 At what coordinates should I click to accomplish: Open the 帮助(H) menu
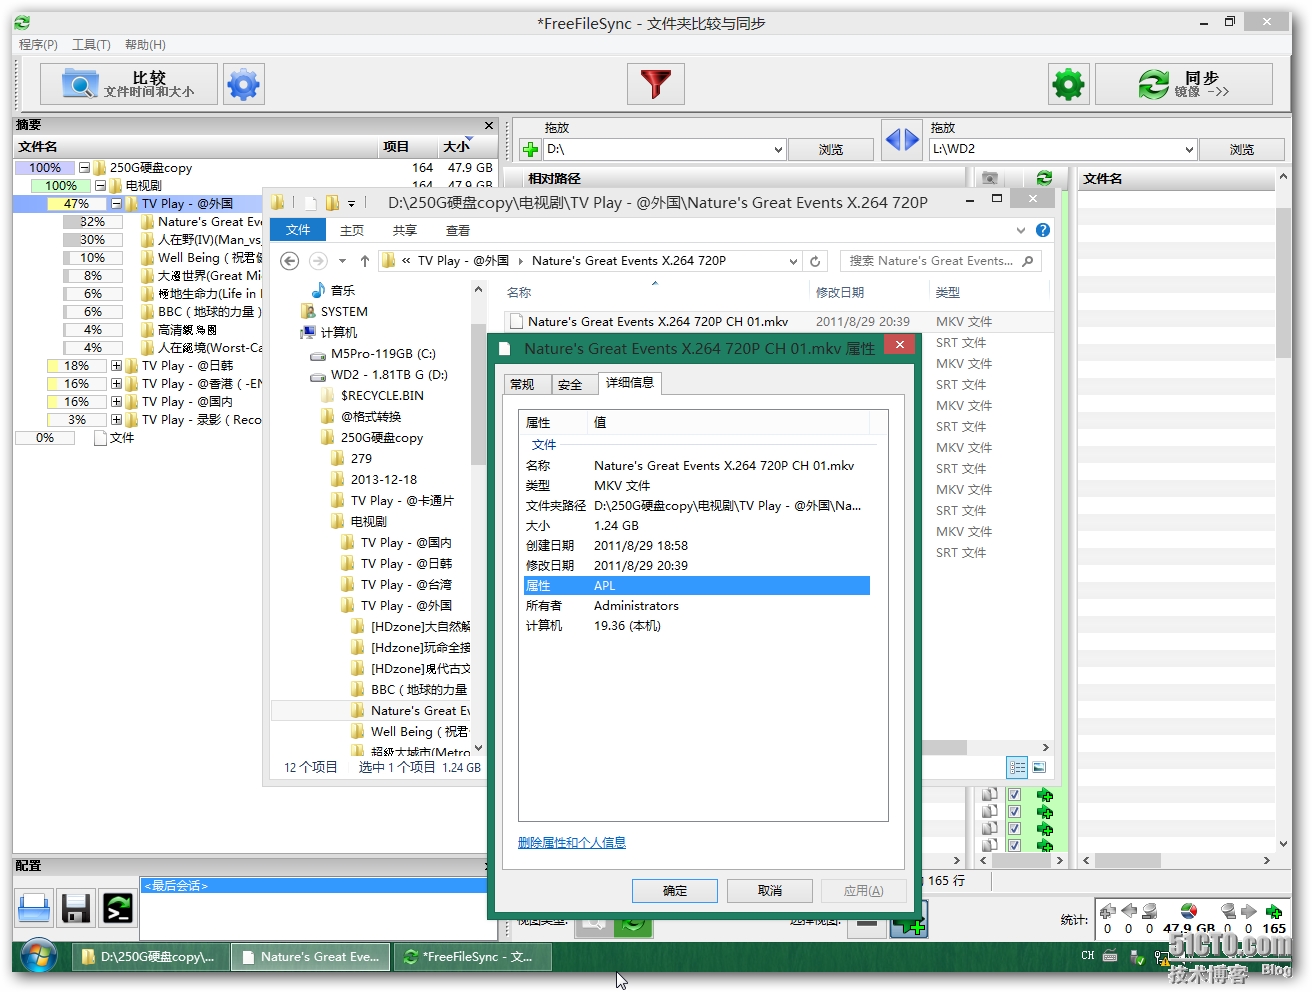coord(145,45)
